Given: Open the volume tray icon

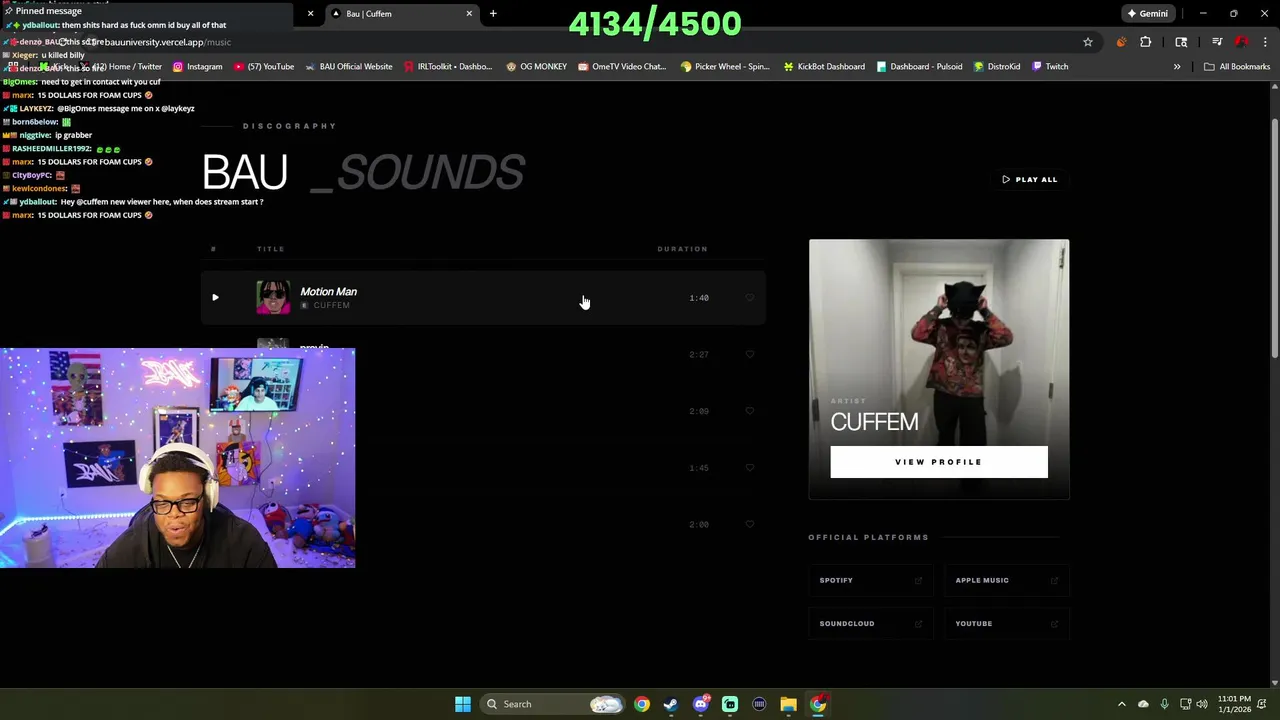Looking at the screenshot, I should [1202, 704].
